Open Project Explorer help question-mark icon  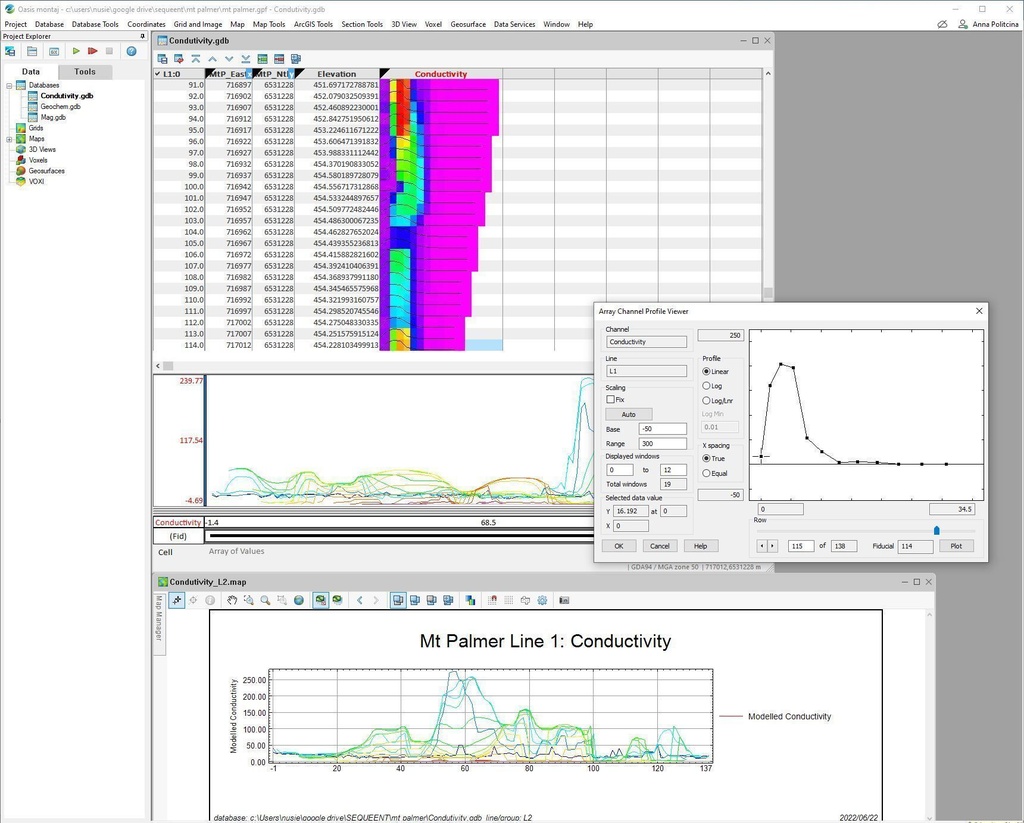pyautogui.click(x=131, y=51)
